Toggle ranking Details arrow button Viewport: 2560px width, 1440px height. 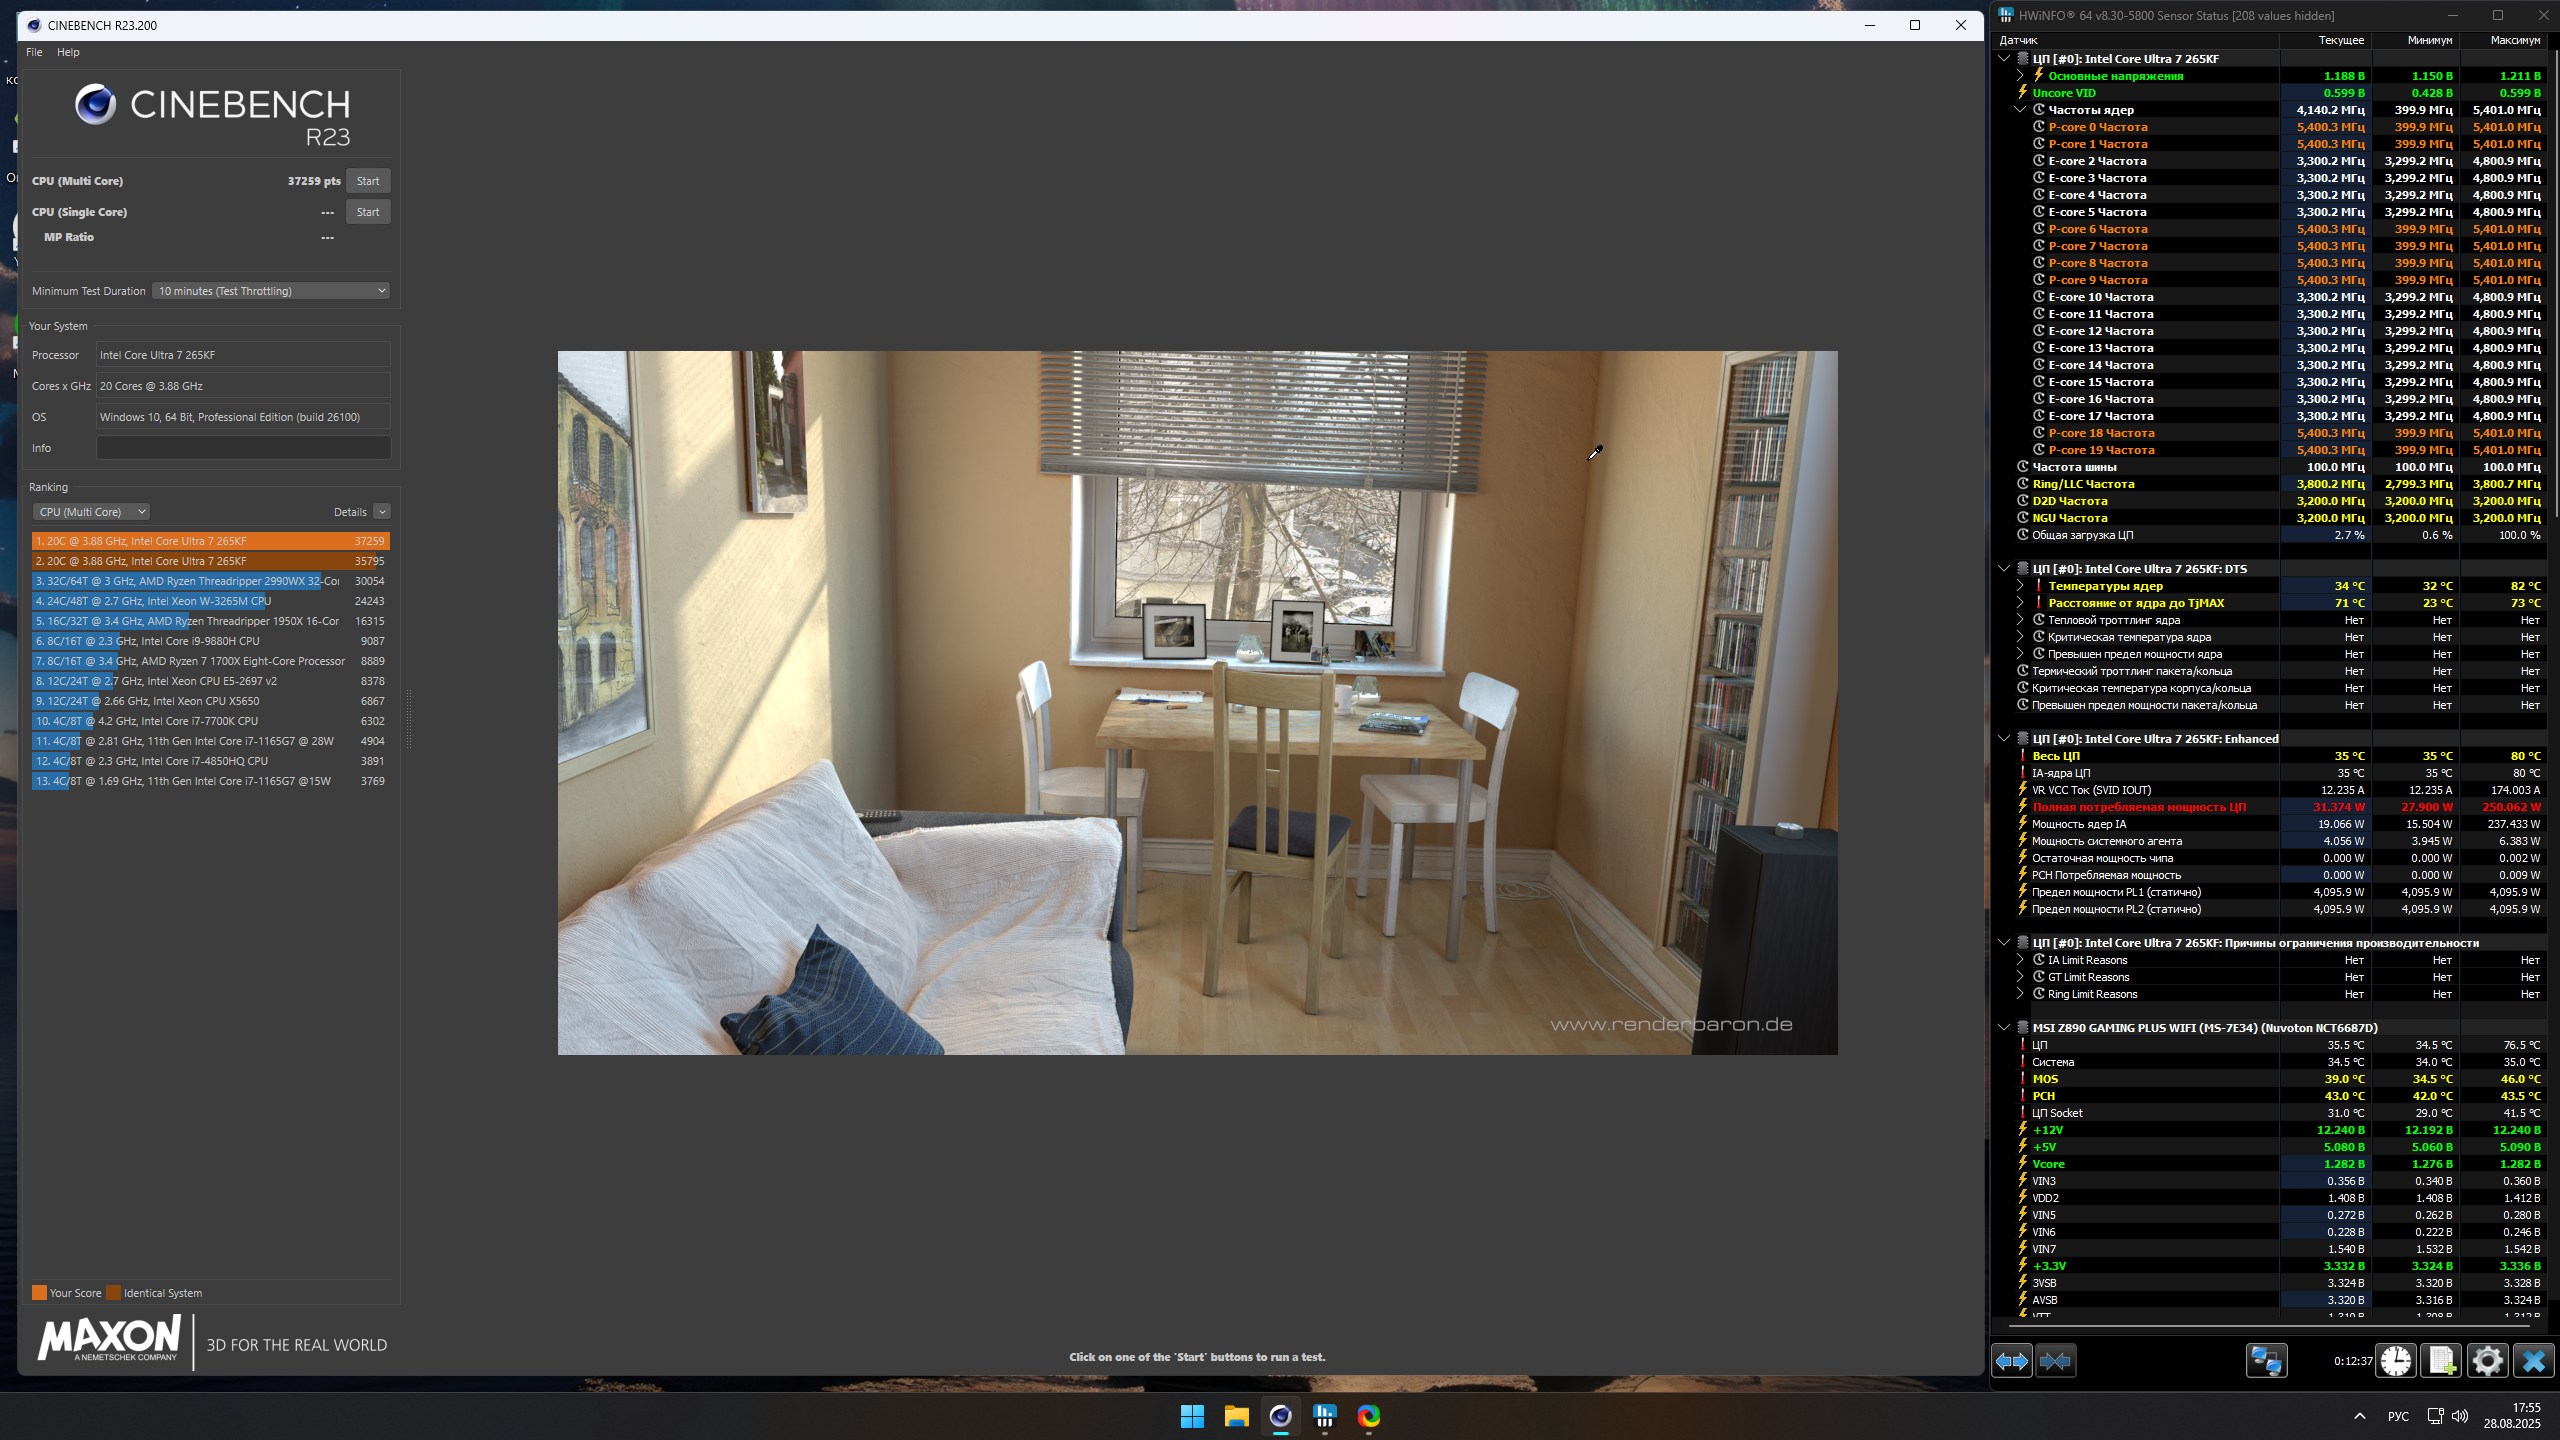point(382,512)
